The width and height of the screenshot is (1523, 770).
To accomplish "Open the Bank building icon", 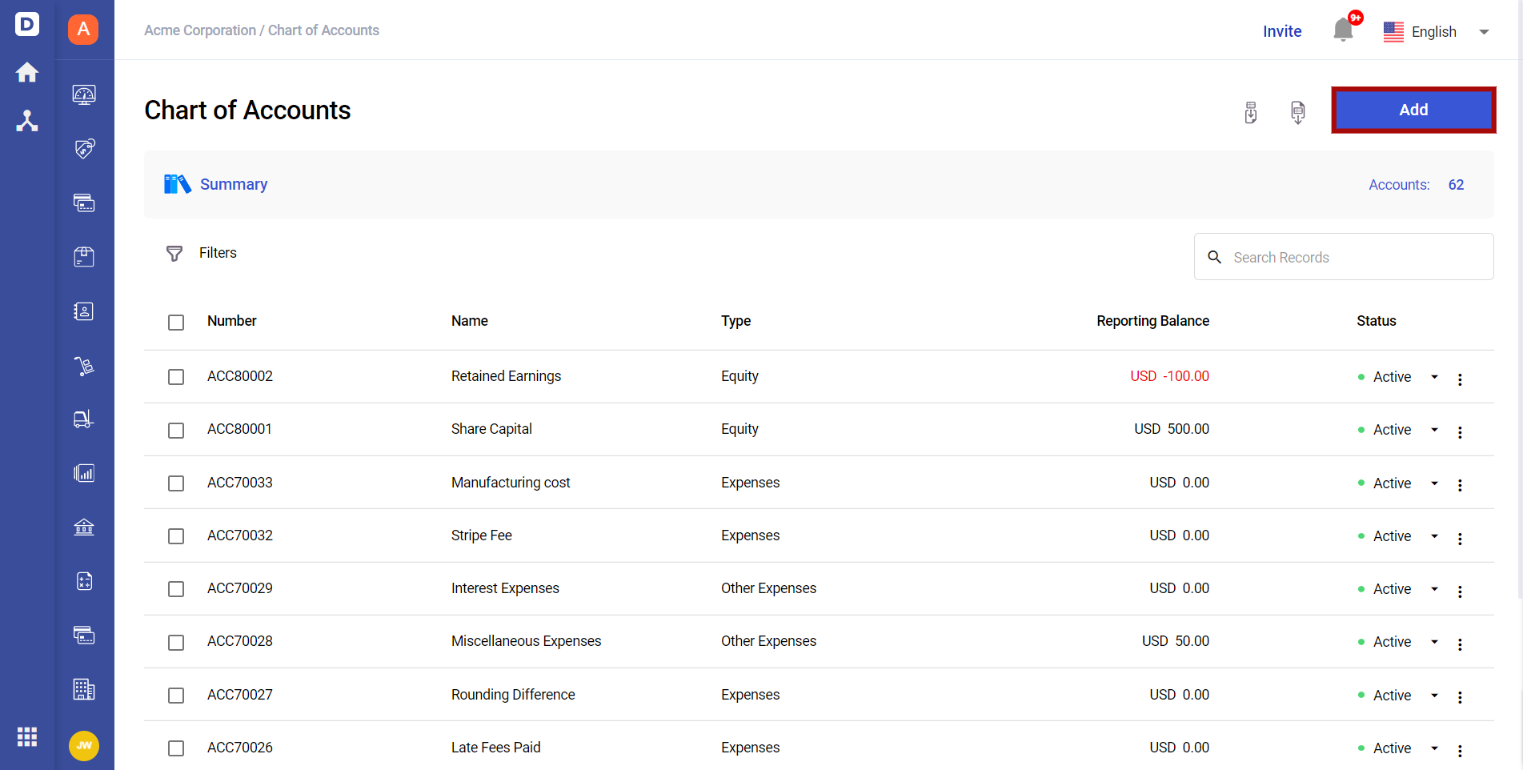I will (84, 527).
